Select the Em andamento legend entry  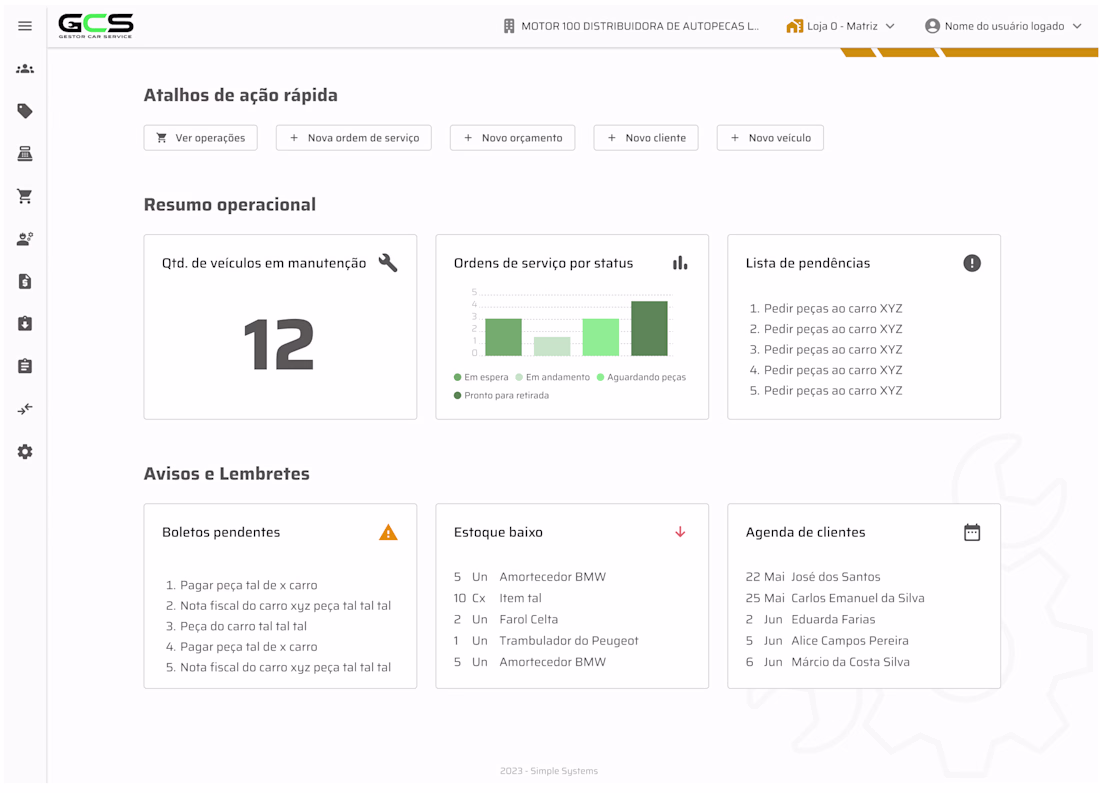coord(553,377)
